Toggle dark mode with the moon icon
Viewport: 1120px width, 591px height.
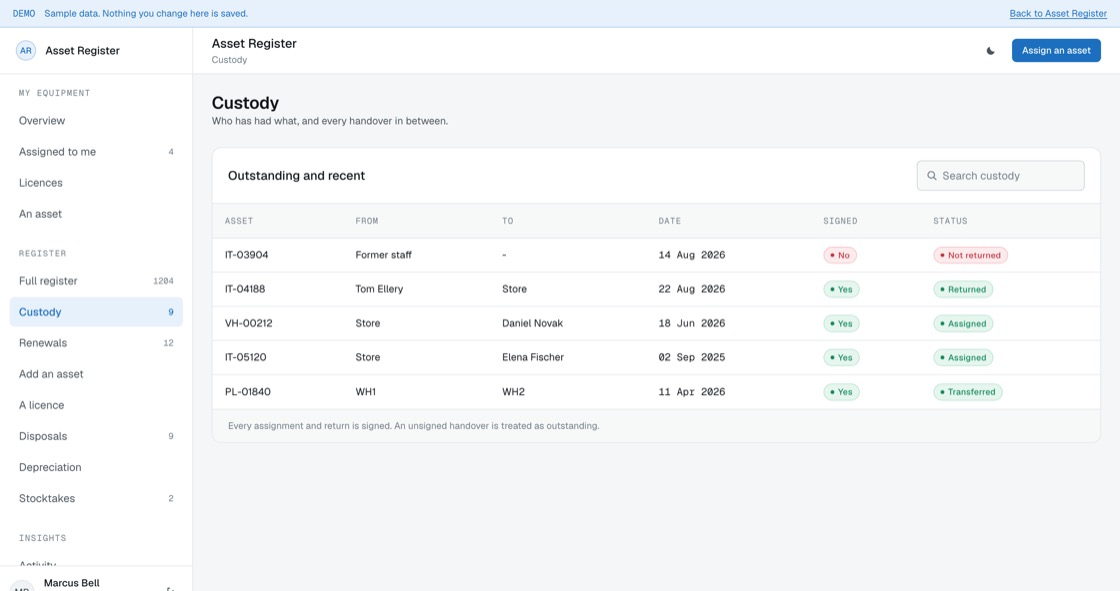pyautogui.click(x=990, y=51)
